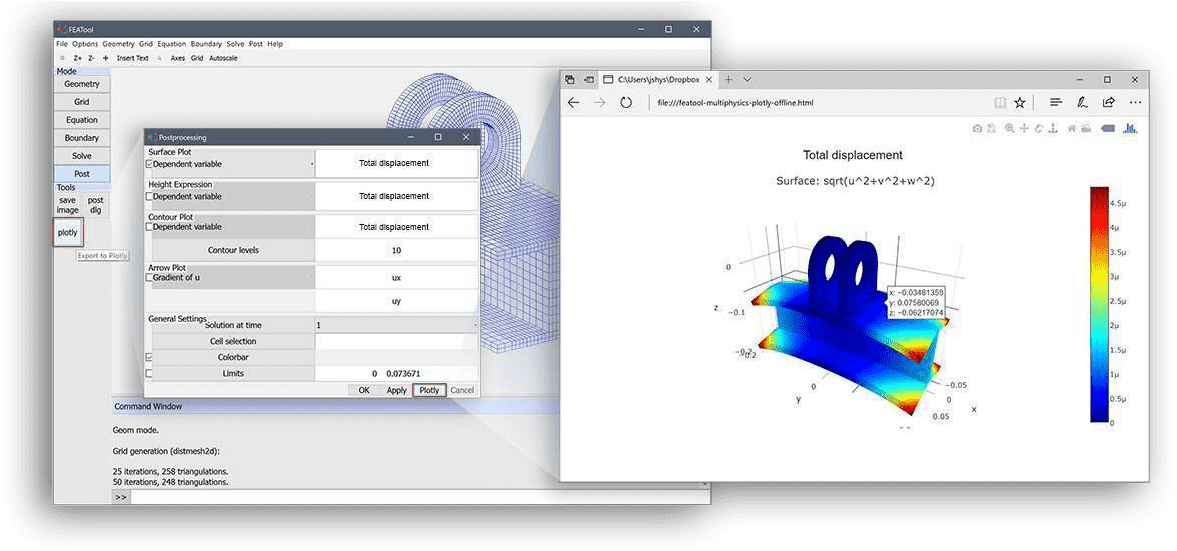
Task: Click the Contour levels value field
Action: click(x=396, y=250)
